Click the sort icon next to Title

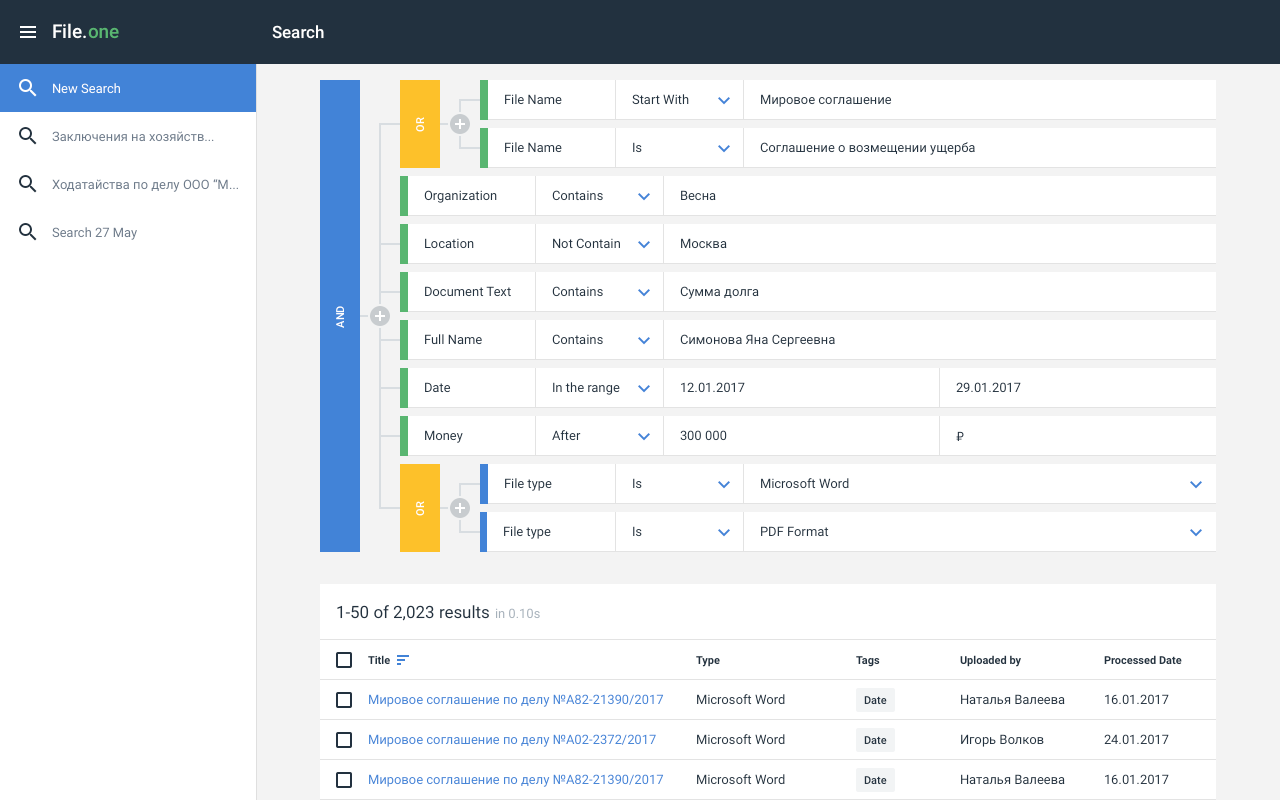pyautogui.click(x=403, y=660)
